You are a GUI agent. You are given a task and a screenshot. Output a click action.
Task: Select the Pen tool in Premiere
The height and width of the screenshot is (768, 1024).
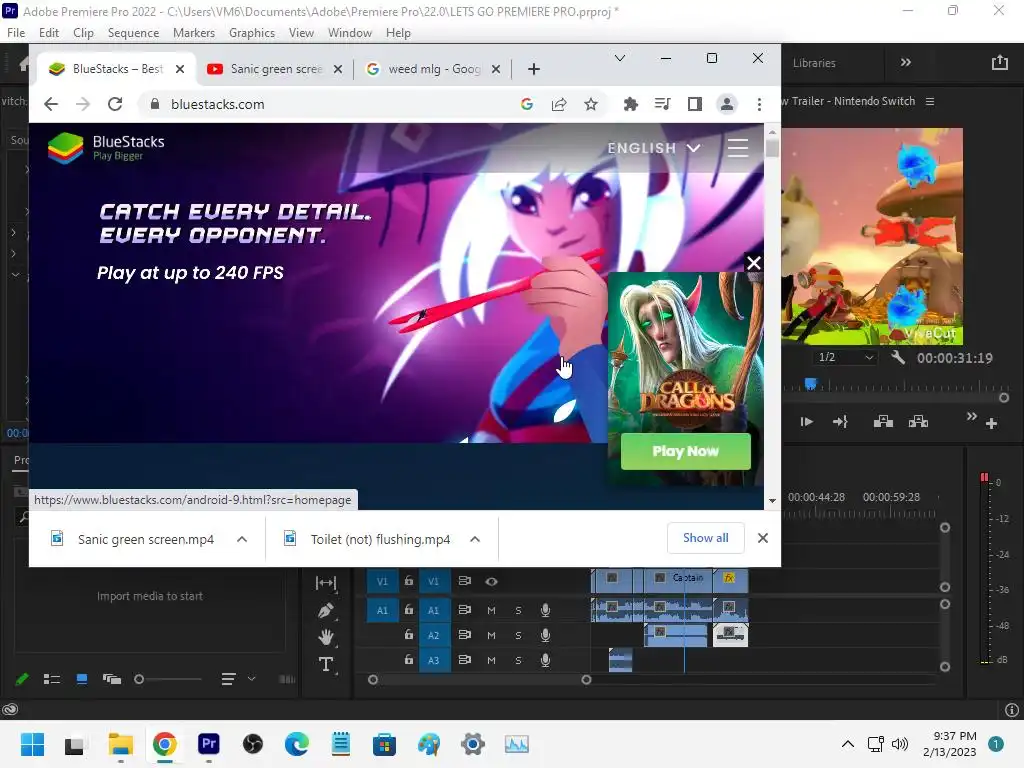pyautogui.click(x=325, y=611)
